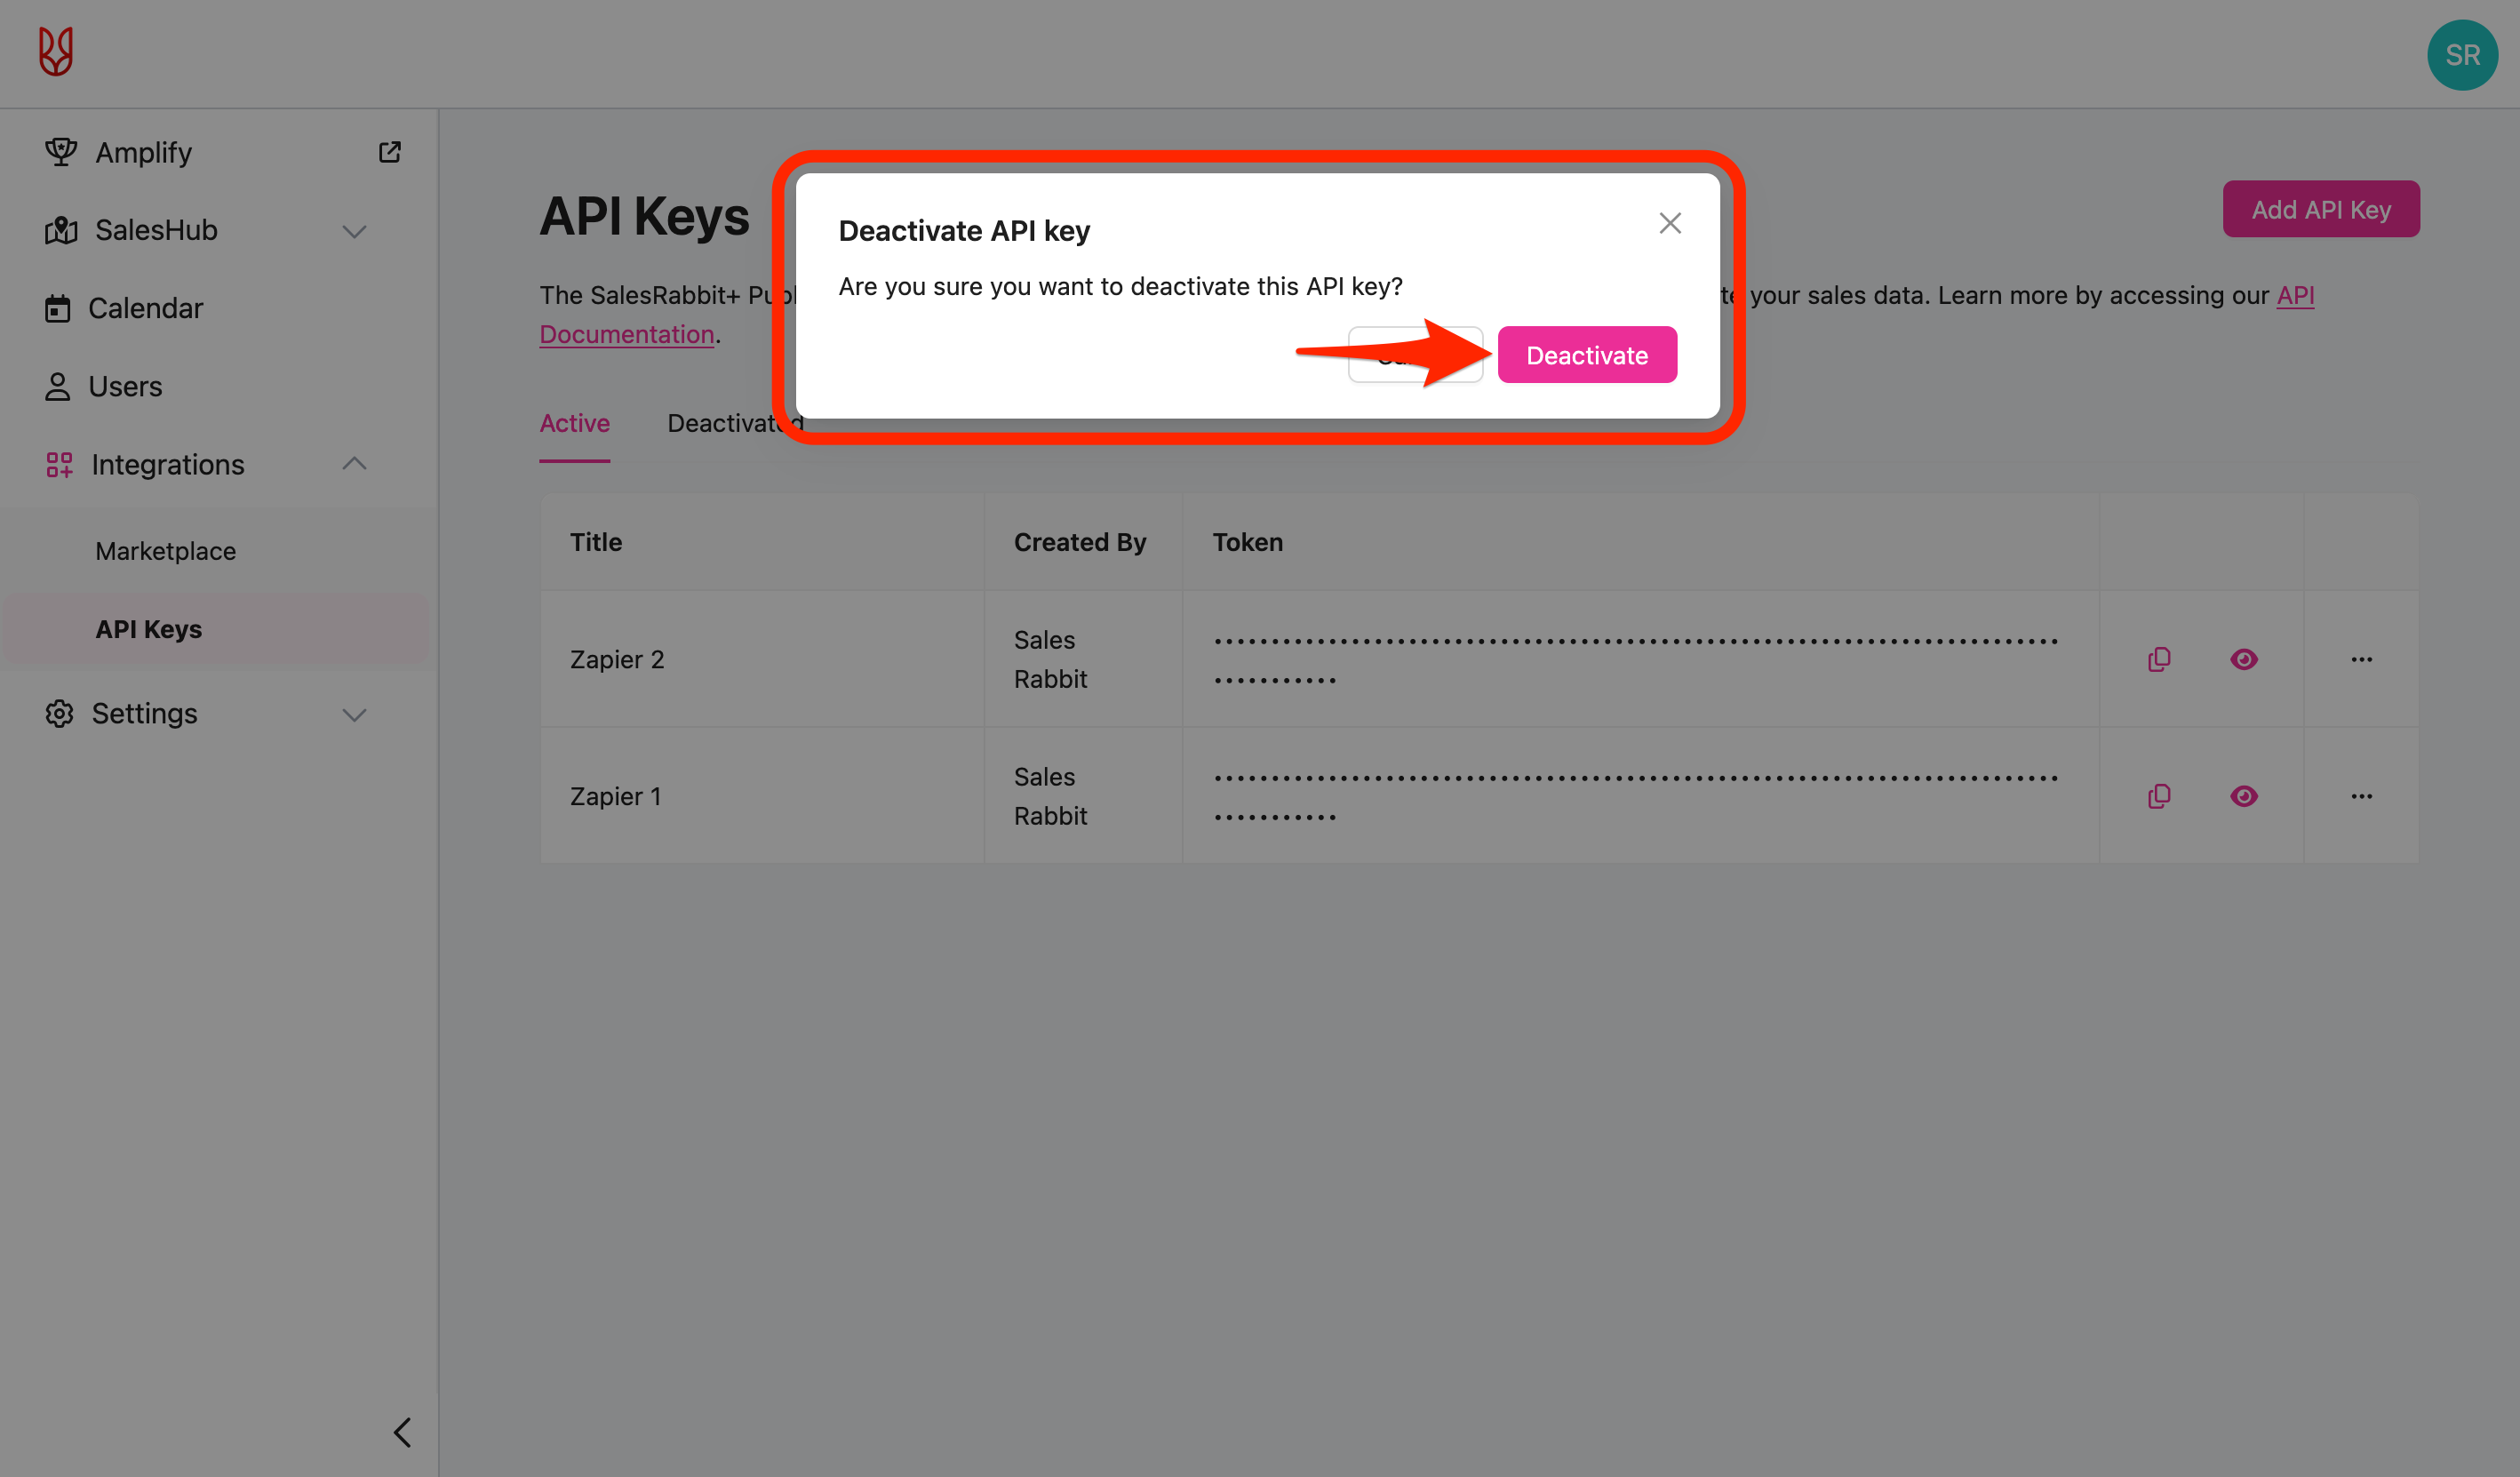The width and height of the screenshot is (2520, 1477).
Task: Switch to the Active tab
Action: (574, 423)
